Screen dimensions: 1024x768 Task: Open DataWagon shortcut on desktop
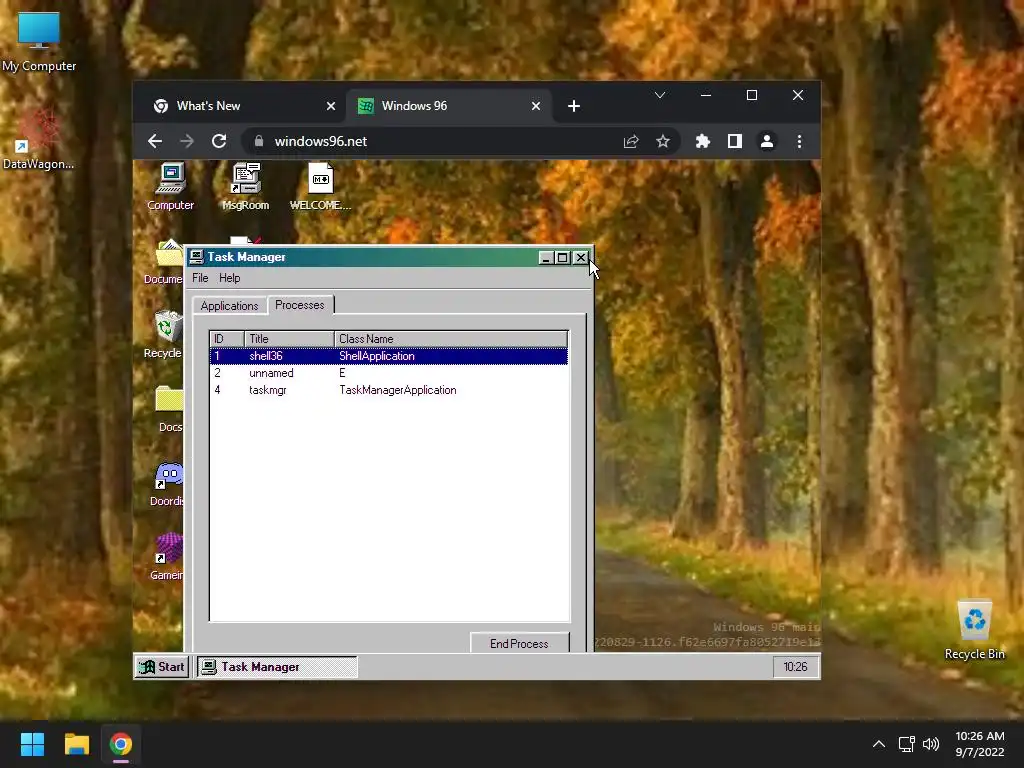tap(38, 140)
